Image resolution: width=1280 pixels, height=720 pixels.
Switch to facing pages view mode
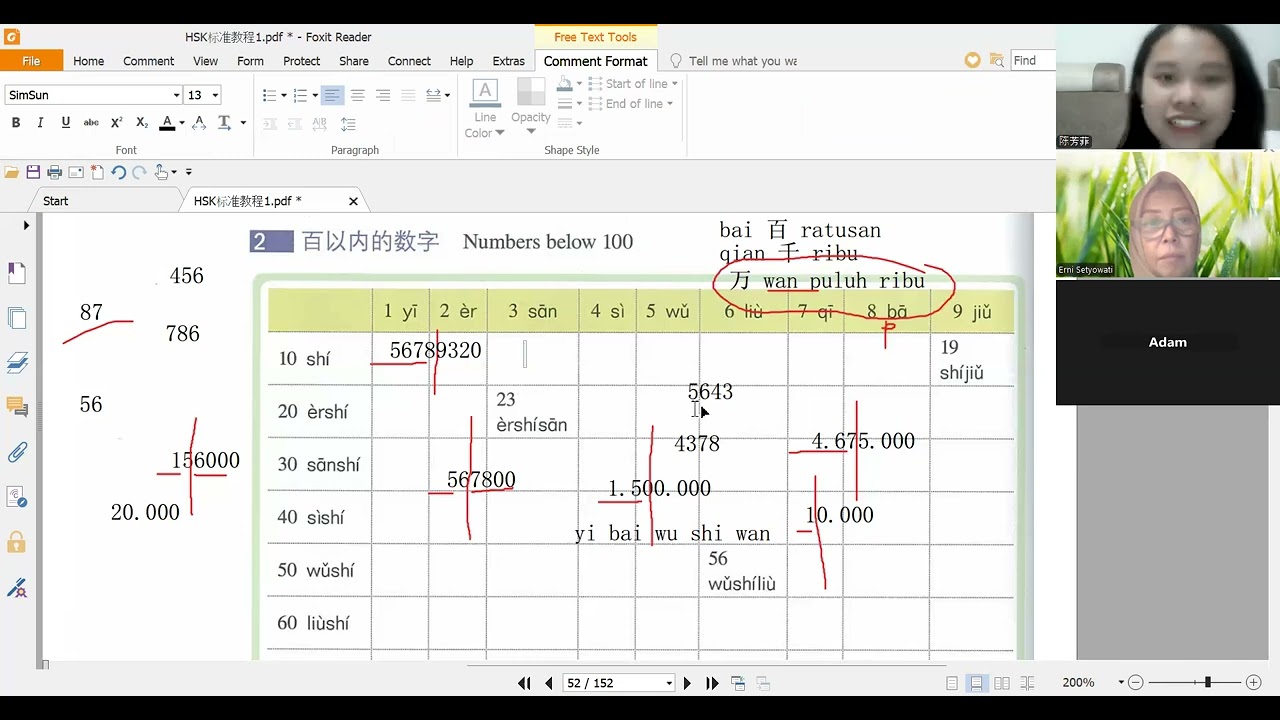1001,683
